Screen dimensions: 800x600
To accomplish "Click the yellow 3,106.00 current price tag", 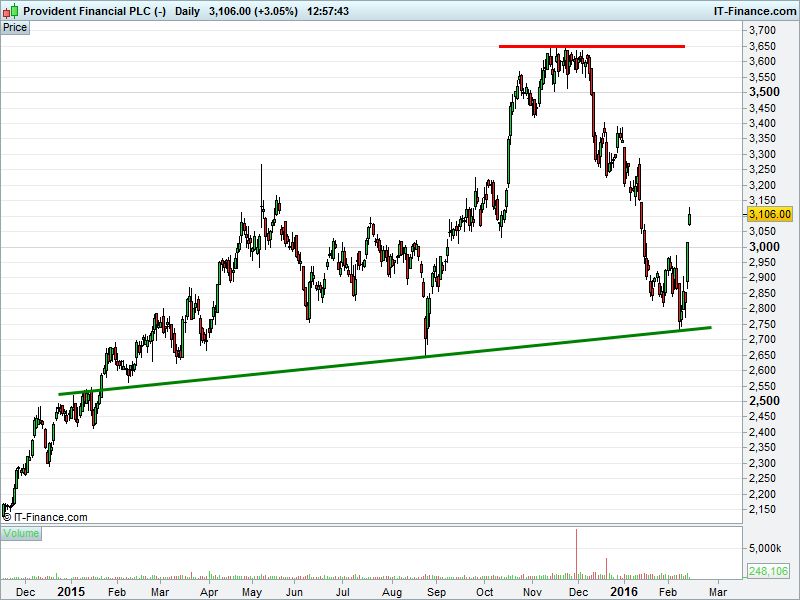I will [x=770, y=214].
